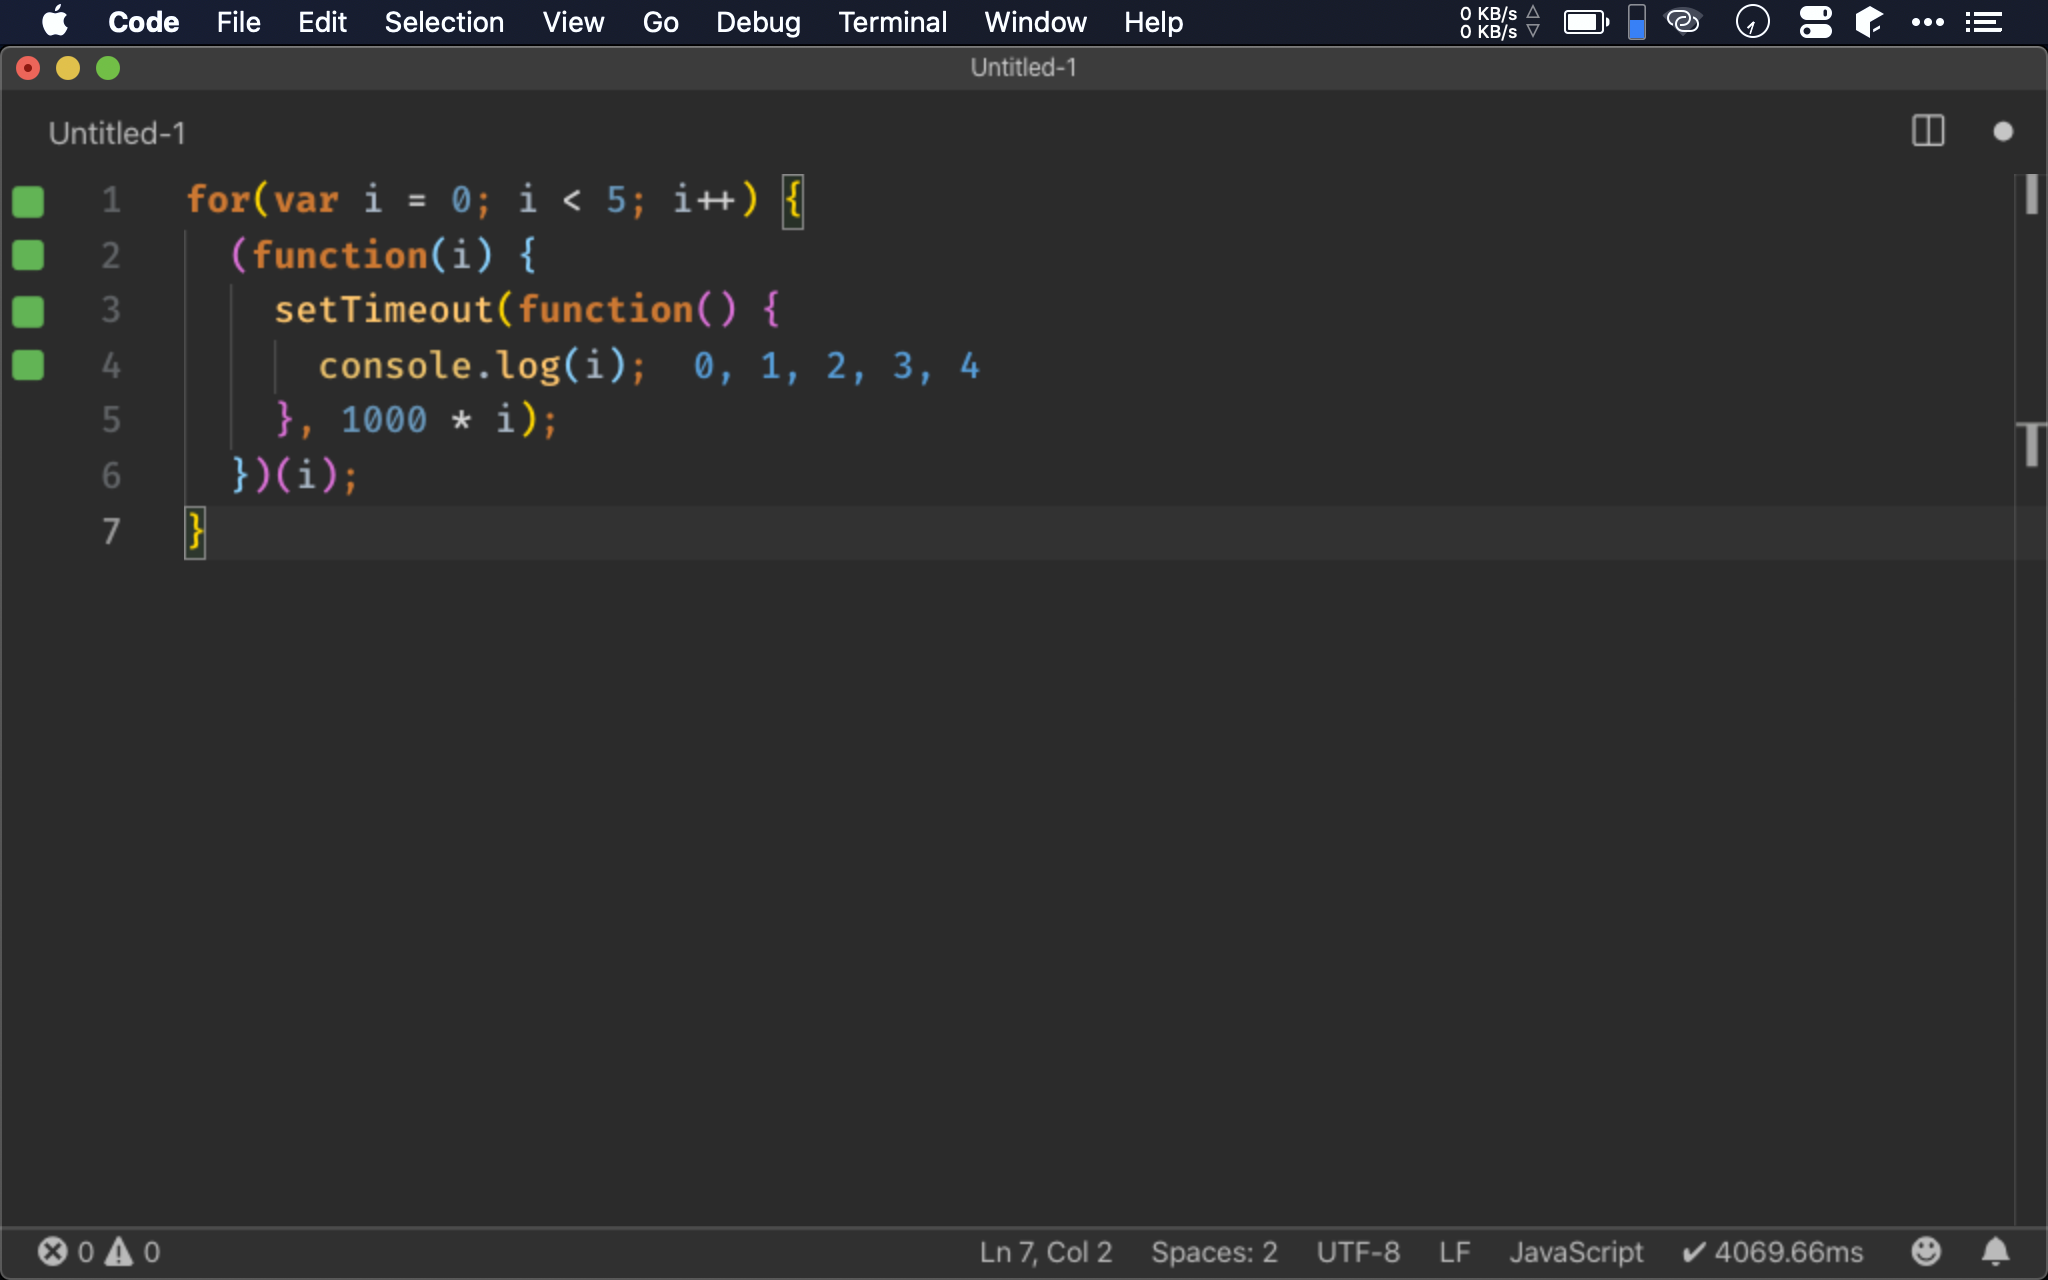
Task: Click the battery indicator in menu bar
Action: 1586,22
